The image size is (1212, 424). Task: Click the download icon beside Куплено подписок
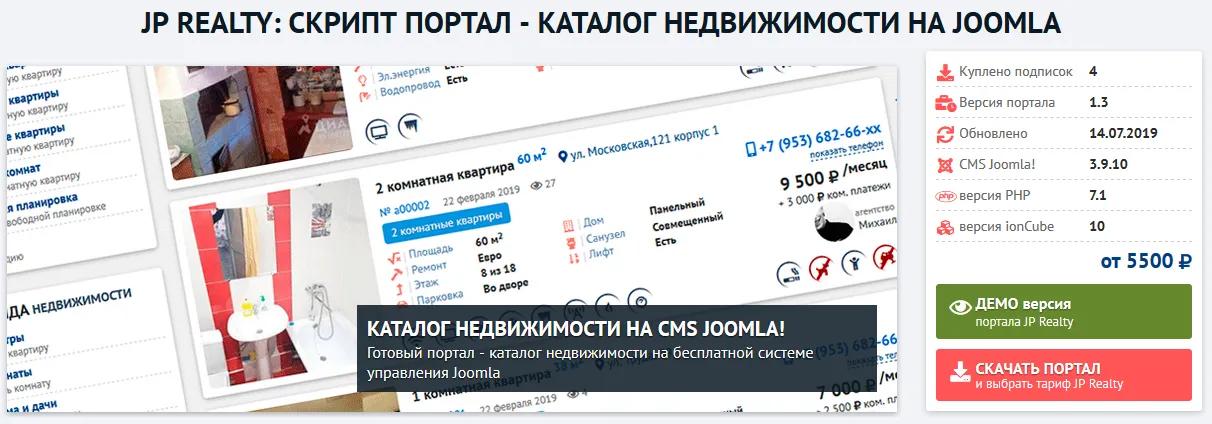click(945, 72)
